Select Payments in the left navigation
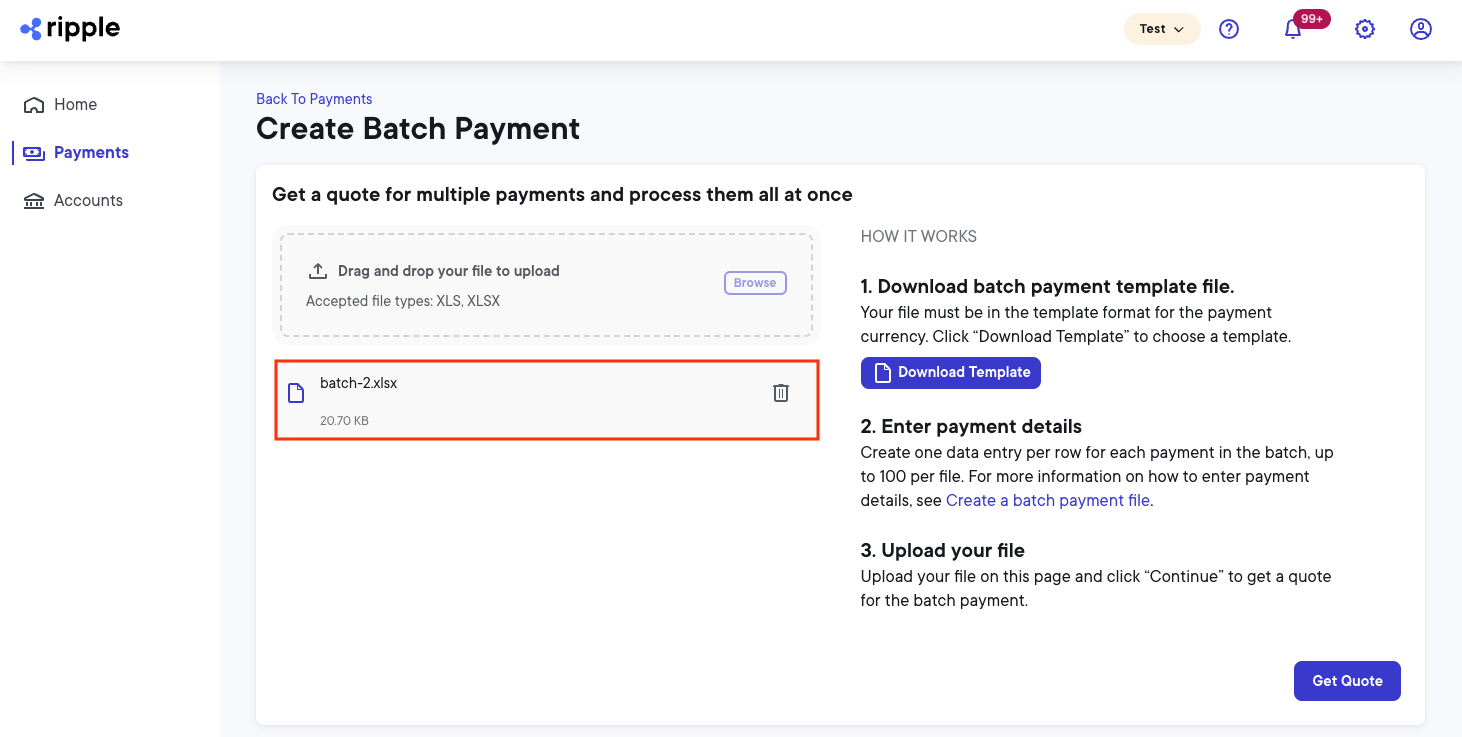The width and height of the screenshot is (1462, 737). click(x=91, y=152)
